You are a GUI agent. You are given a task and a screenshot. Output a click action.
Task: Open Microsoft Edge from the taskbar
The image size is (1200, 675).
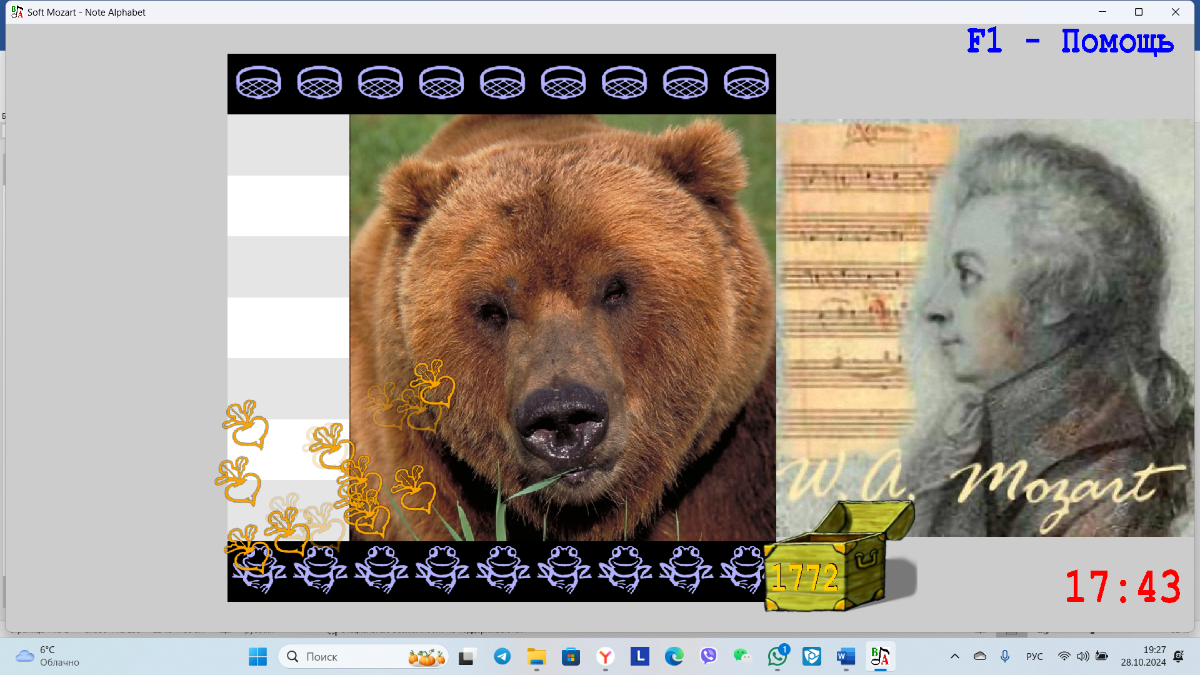(x=675, y=657)
